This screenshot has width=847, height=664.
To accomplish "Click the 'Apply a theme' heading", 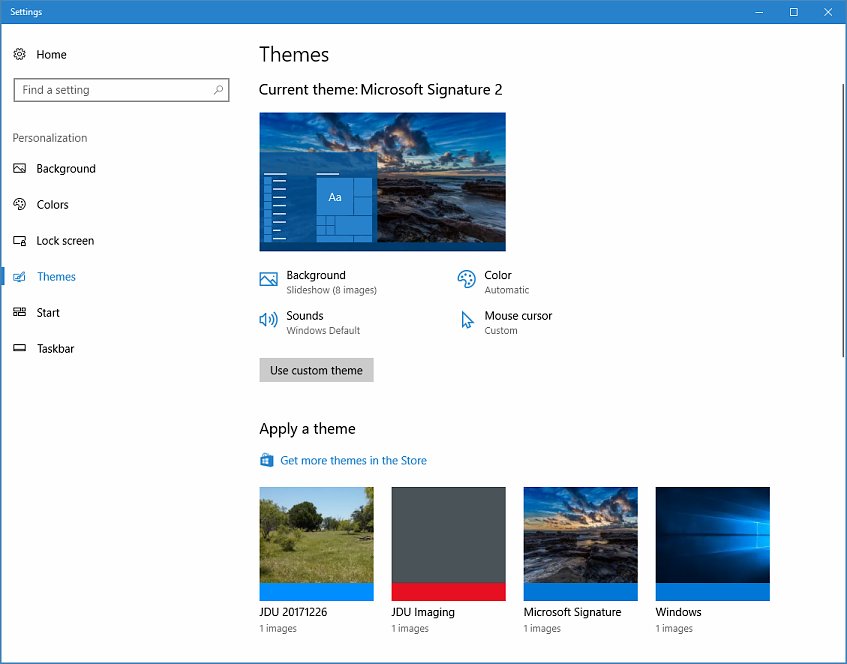I will click(x=307, y=428).
